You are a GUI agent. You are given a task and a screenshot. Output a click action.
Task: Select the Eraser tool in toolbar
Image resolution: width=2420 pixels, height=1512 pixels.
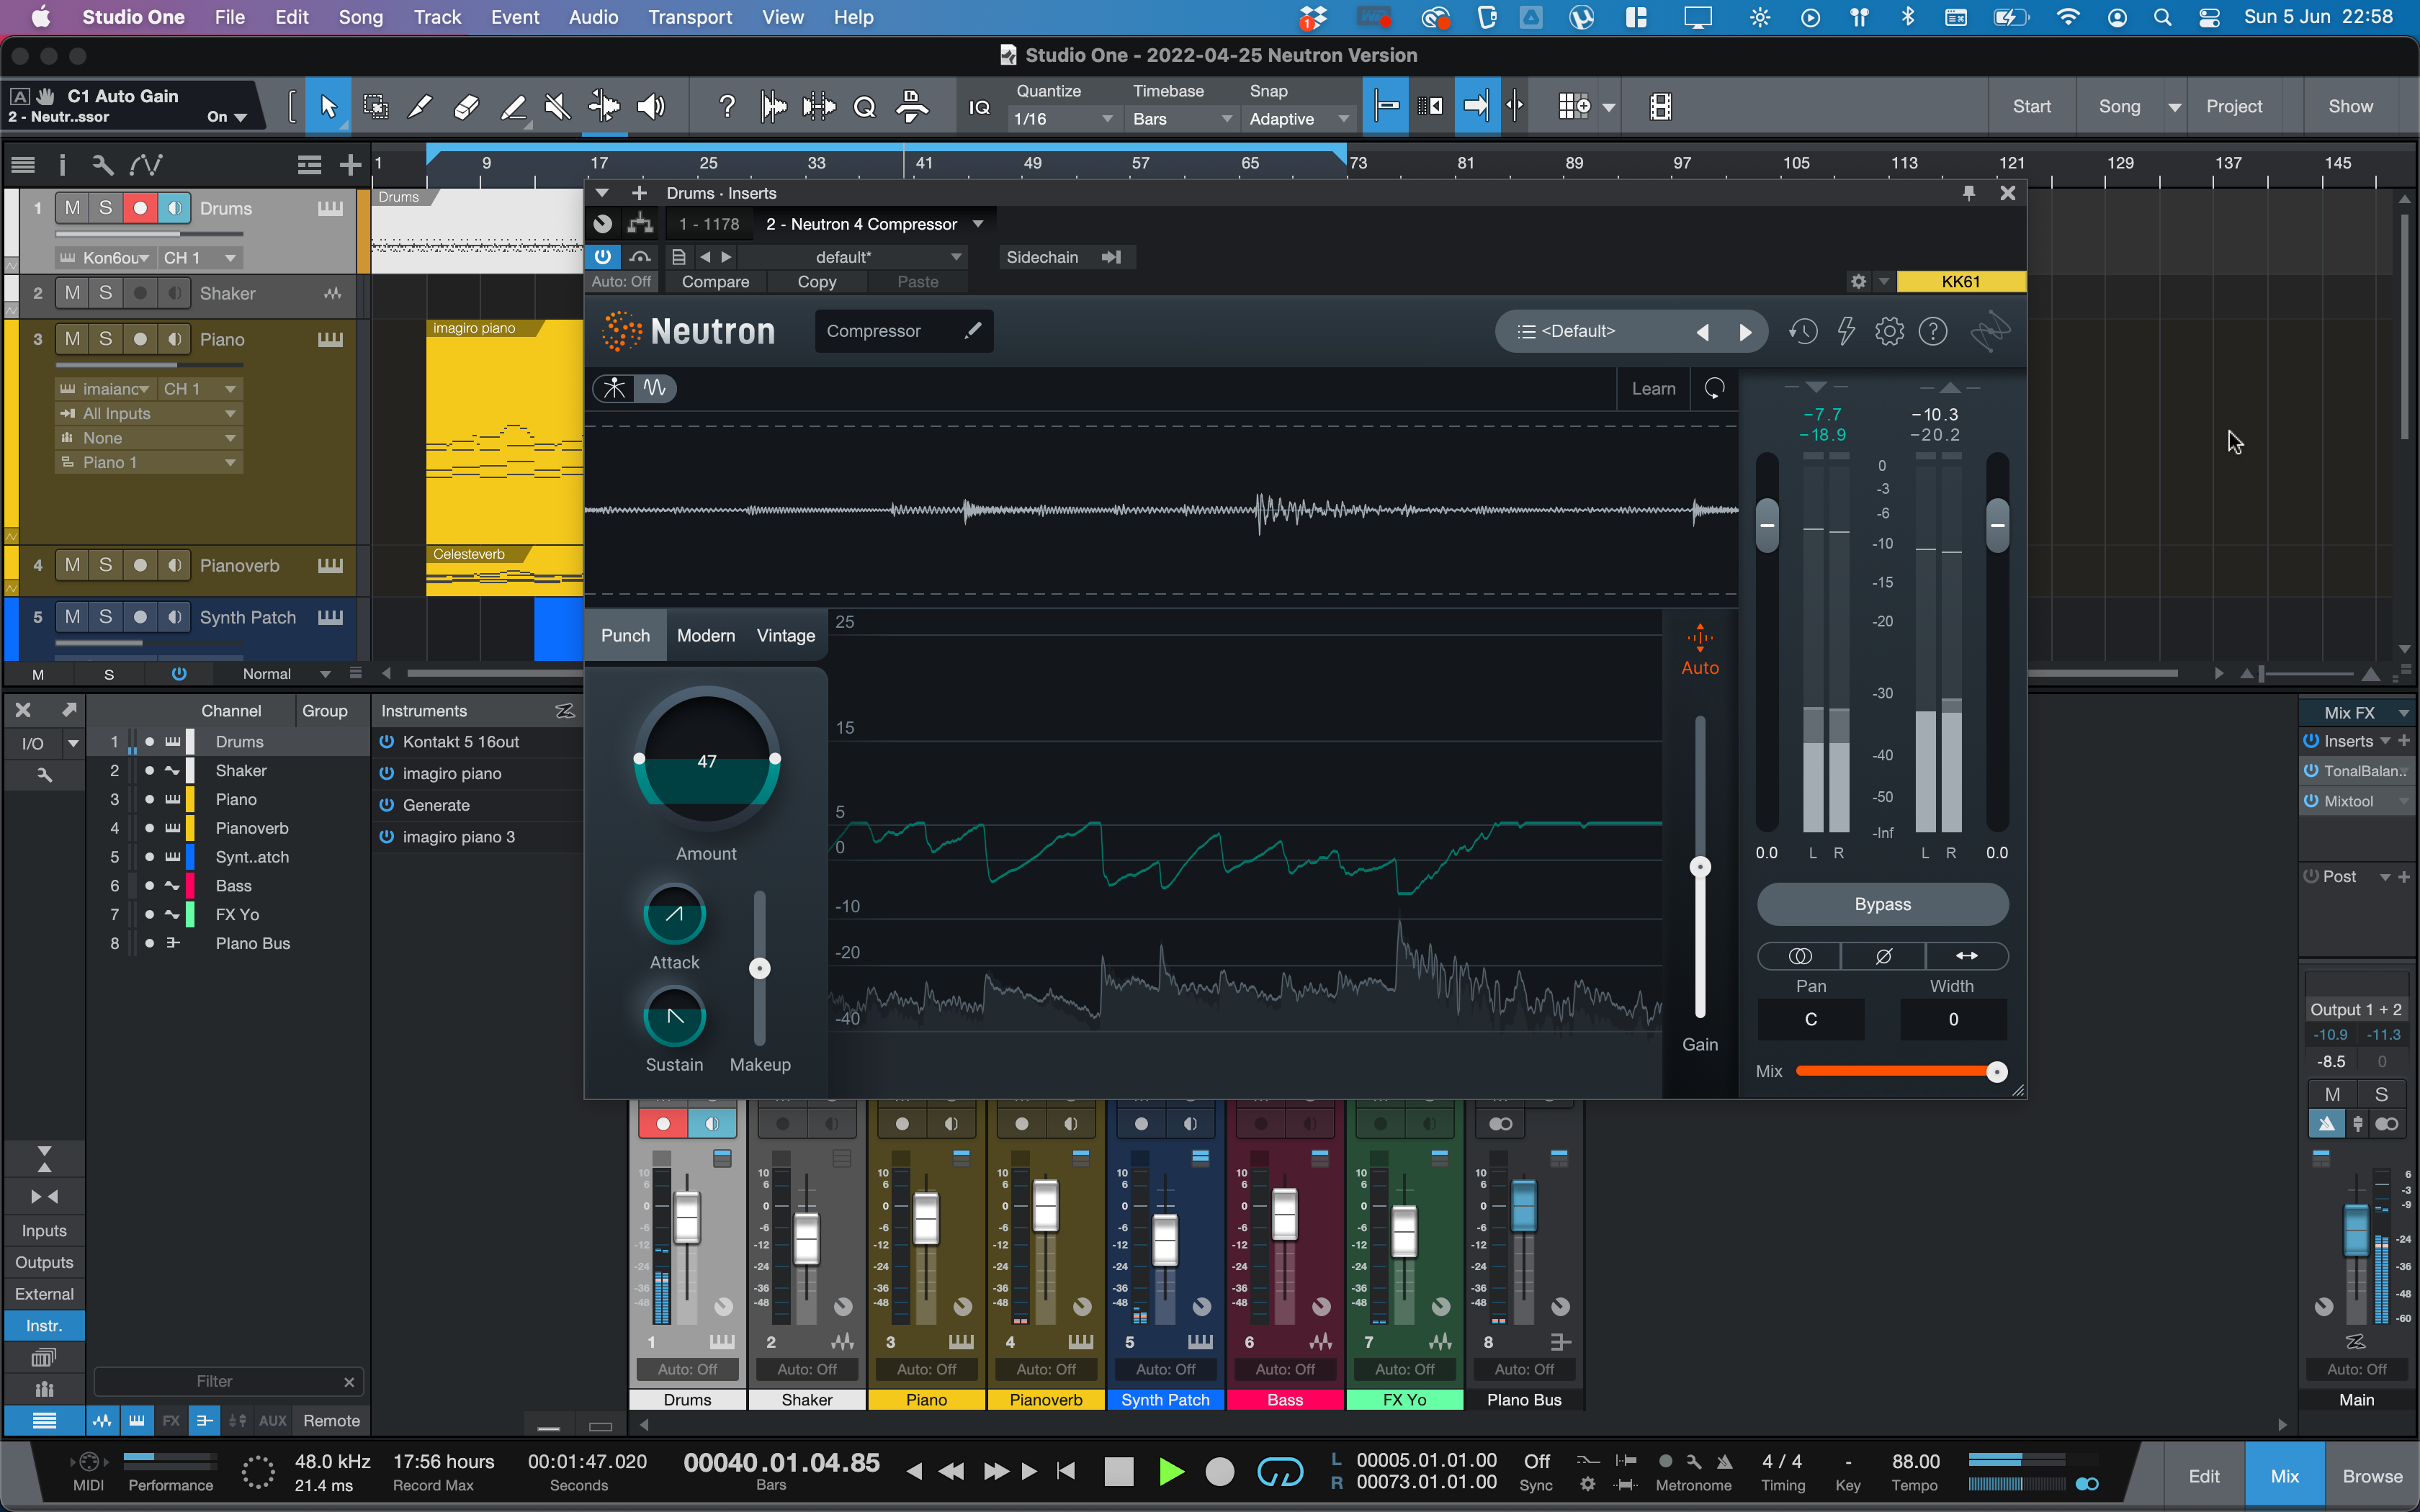(466, 107)
